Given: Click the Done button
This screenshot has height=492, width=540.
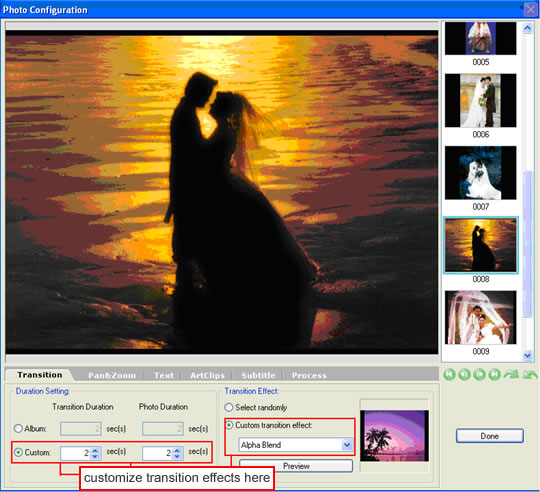Looking at the screenshot, I should (489, 436).
